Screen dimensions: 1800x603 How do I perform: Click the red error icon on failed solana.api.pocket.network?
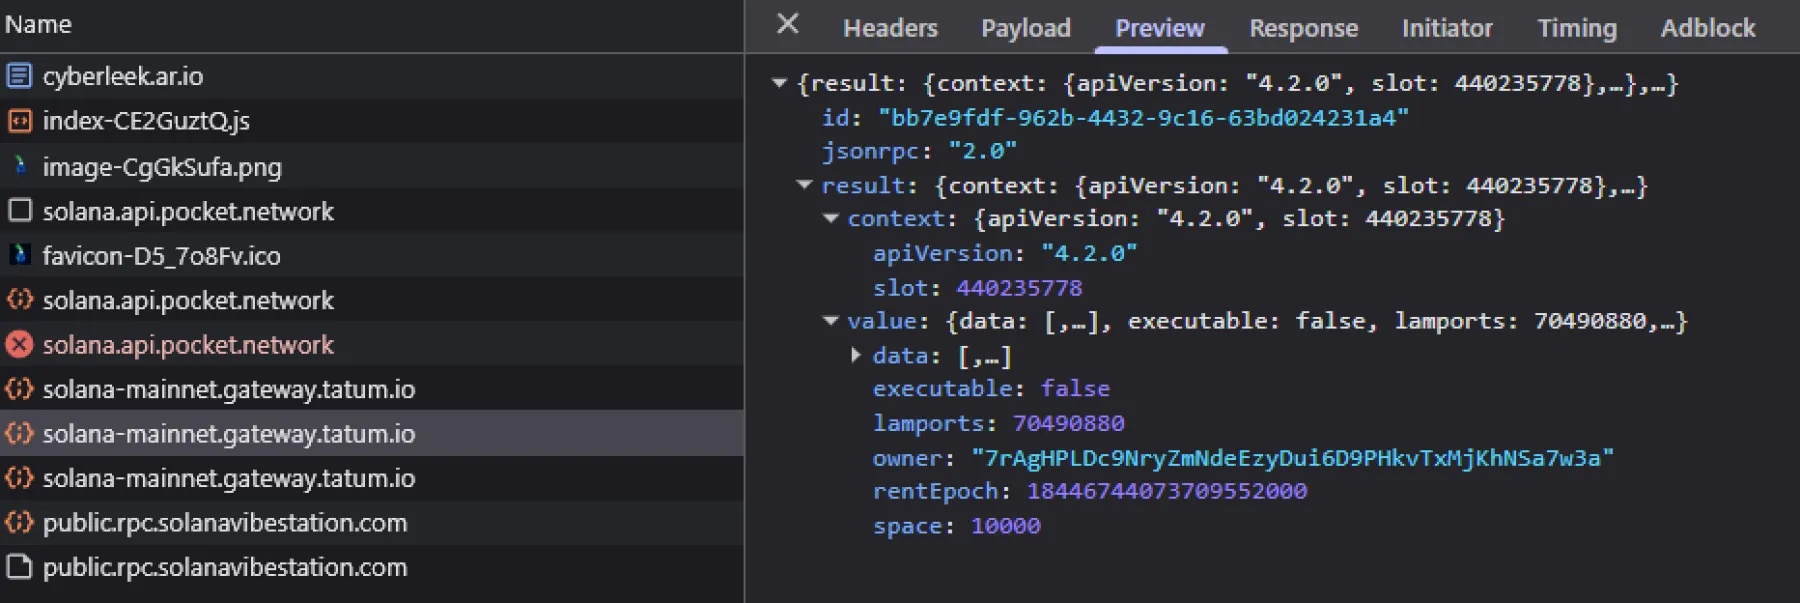(18, 345)
